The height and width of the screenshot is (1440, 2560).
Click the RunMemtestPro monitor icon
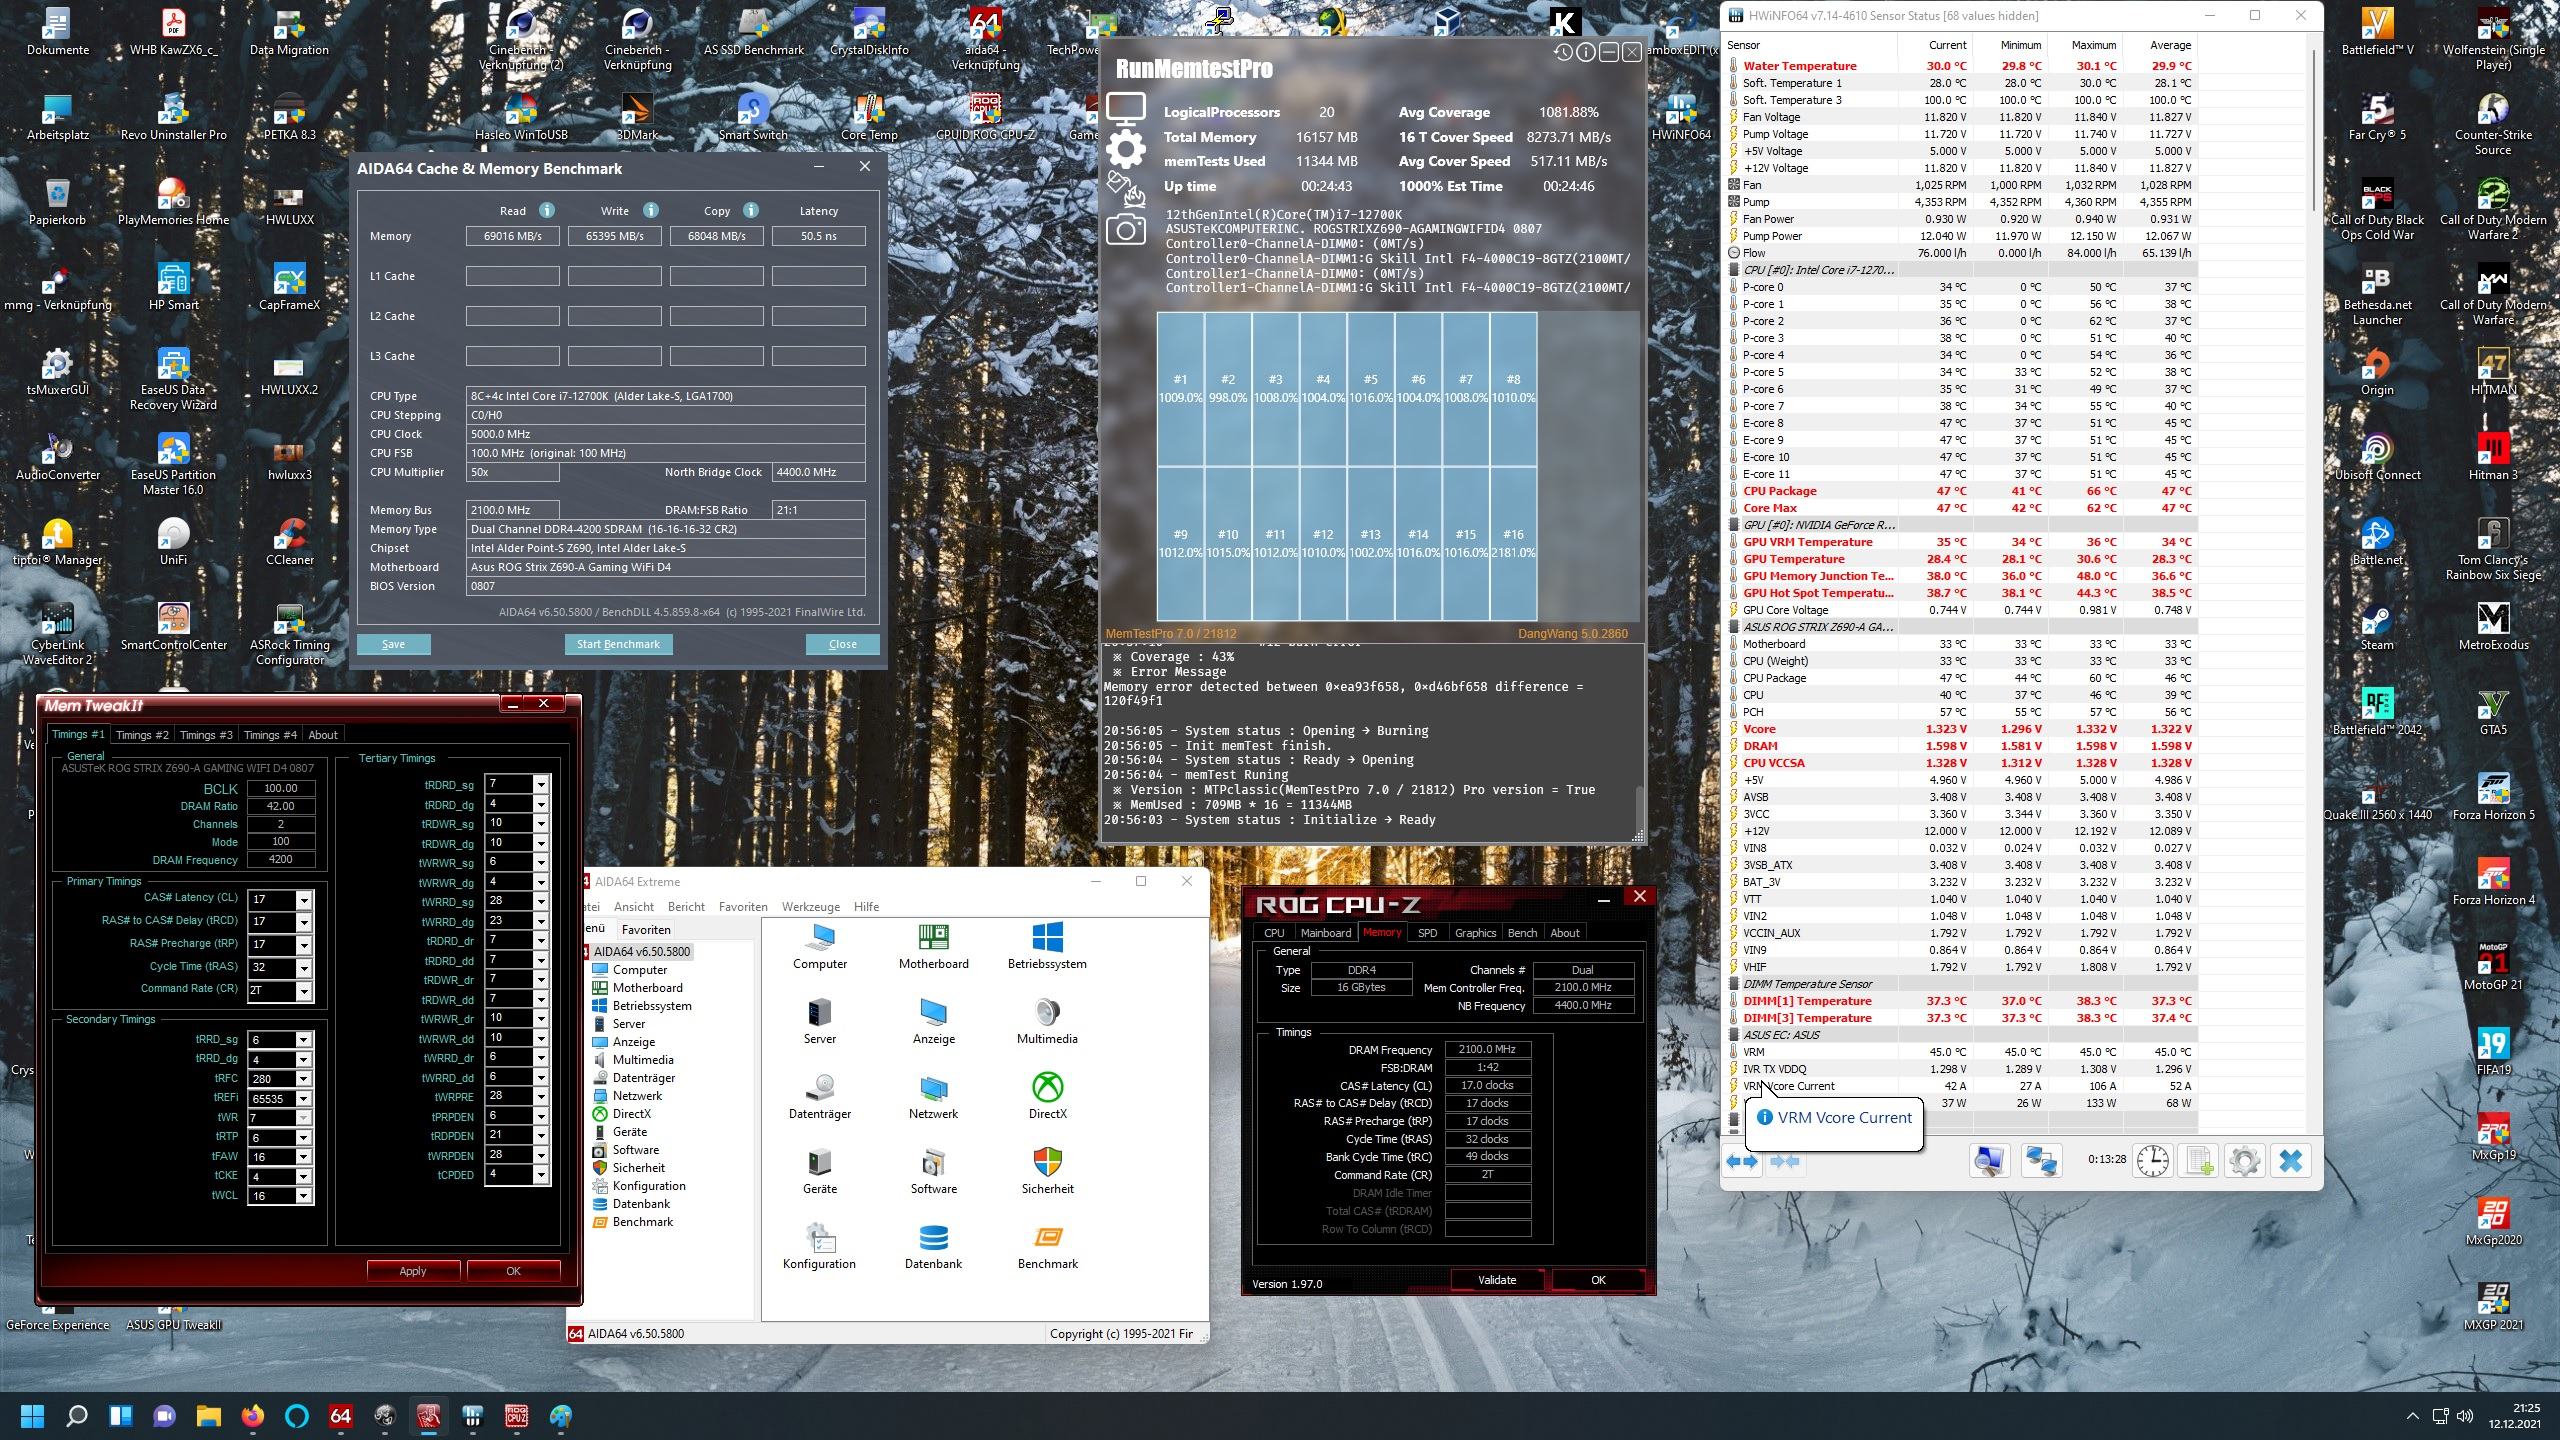pos(1125,108)
